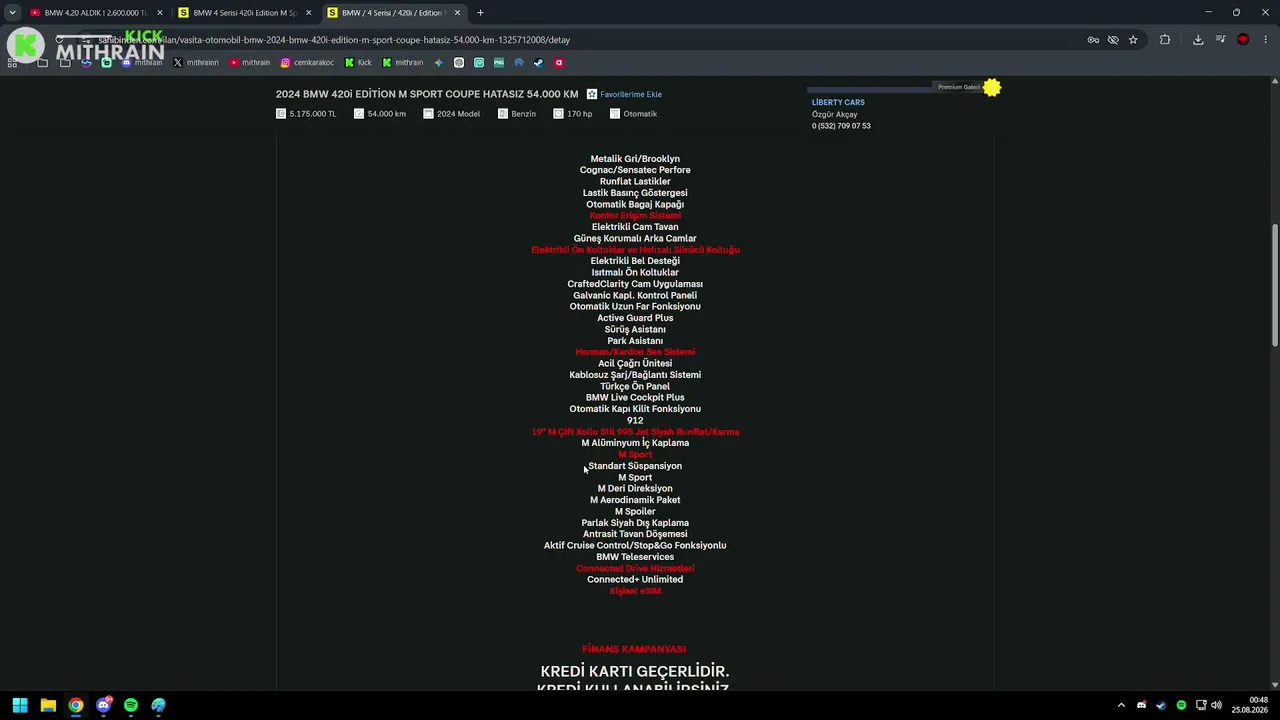
Task: Click the 54.000 km mileage text
Action: tap(386, 114)
